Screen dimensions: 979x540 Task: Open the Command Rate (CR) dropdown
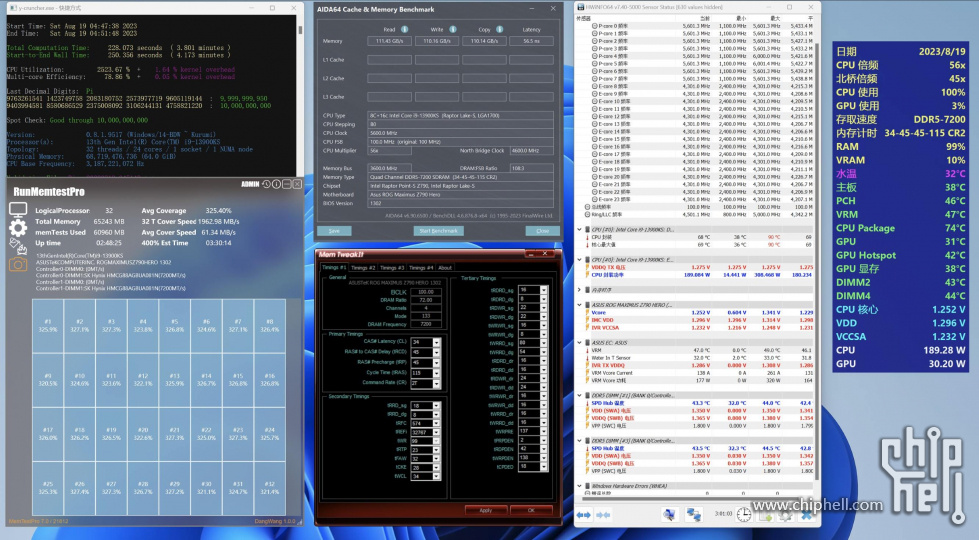[436, 383]
